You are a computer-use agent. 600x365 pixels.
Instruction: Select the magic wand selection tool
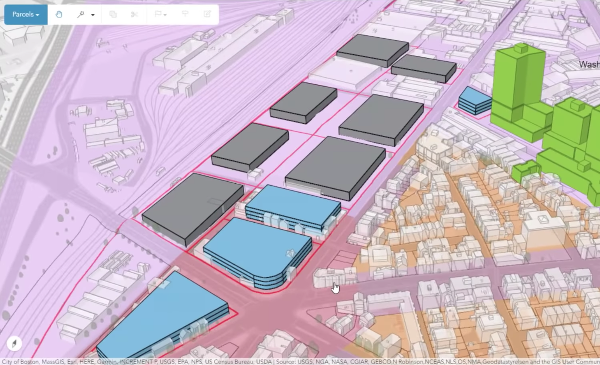tap(80, 15)
